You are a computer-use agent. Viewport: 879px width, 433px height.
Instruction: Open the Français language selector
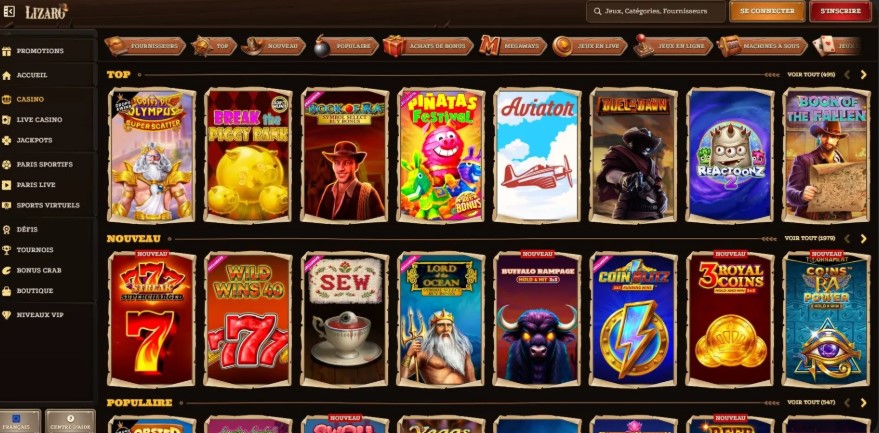point(21,421)
